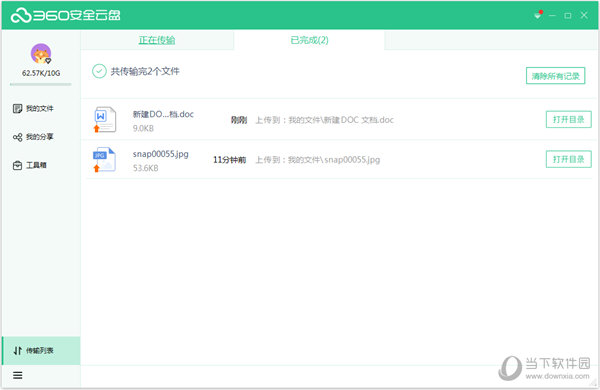Close the 360 cloud drive window
This screenshot has height=390, width=600.
click(x=584, y=15)
